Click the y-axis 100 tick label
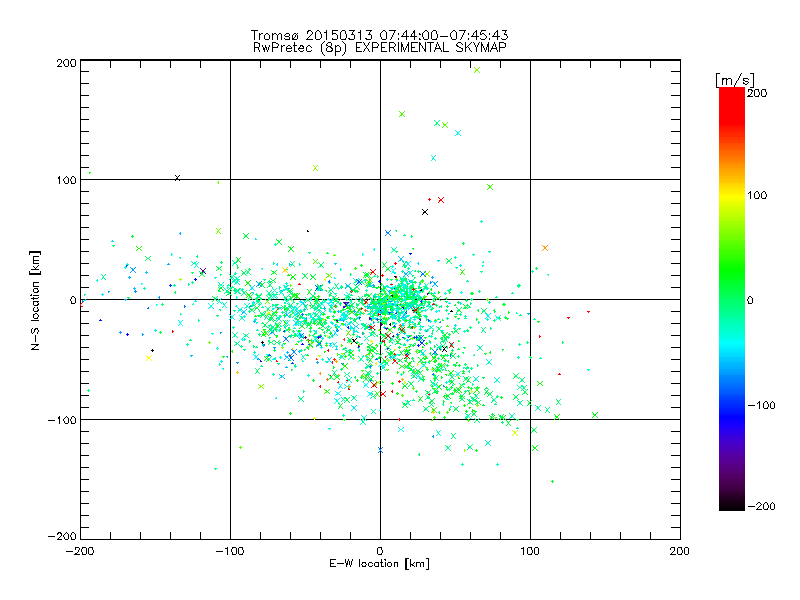 [x=66, y=181]
